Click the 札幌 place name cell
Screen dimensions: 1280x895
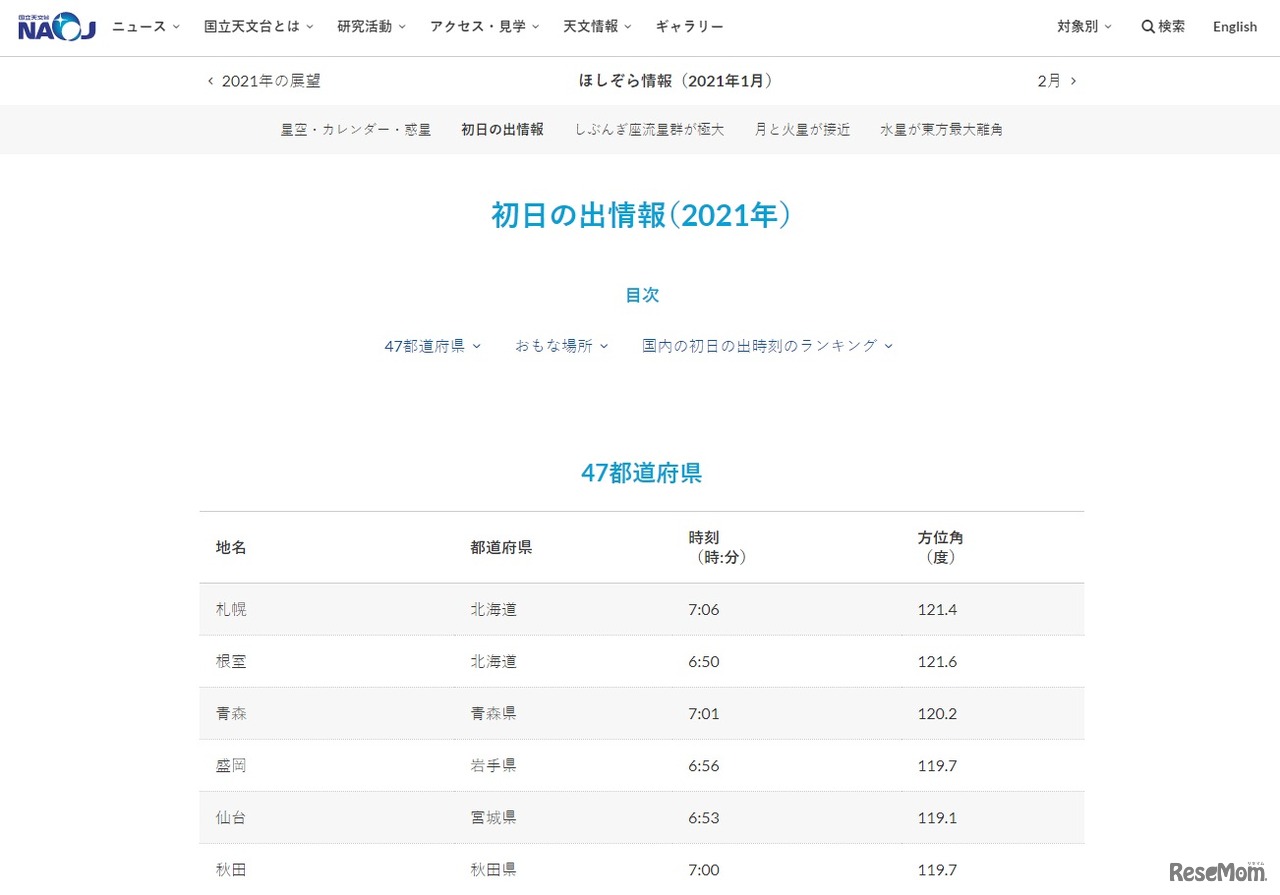(x=231, y=610)
